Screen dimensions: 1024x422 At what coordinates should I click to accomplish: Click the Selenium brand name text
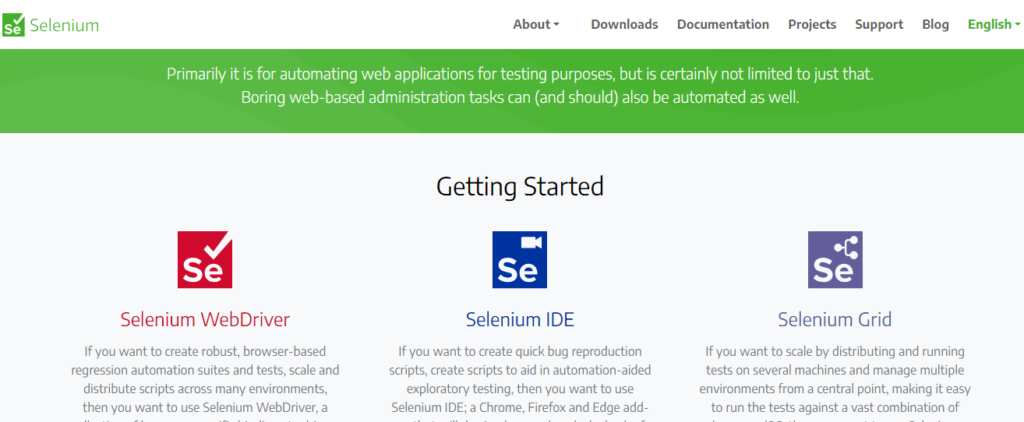[x=65, y=25]
